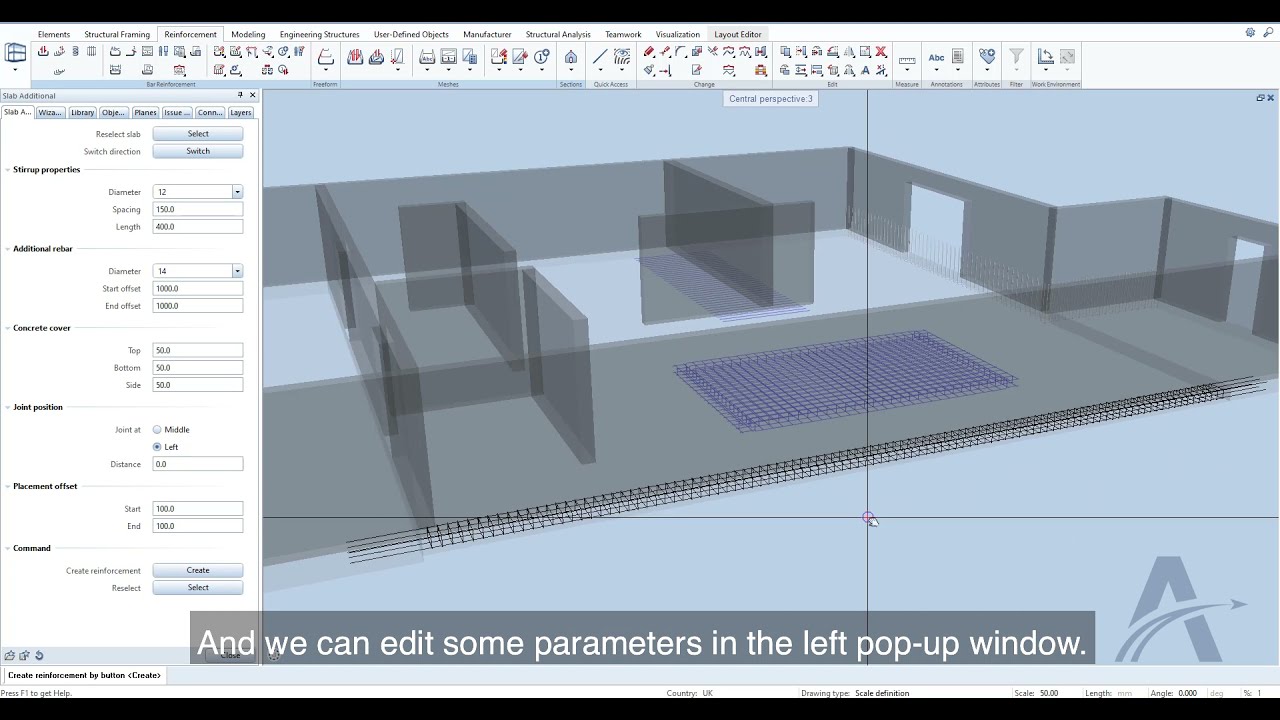Click the bucket paint icon in Change group
The width and height of the screenshot is (1280, 720).
pyautogui.click(x=649, y=70)
